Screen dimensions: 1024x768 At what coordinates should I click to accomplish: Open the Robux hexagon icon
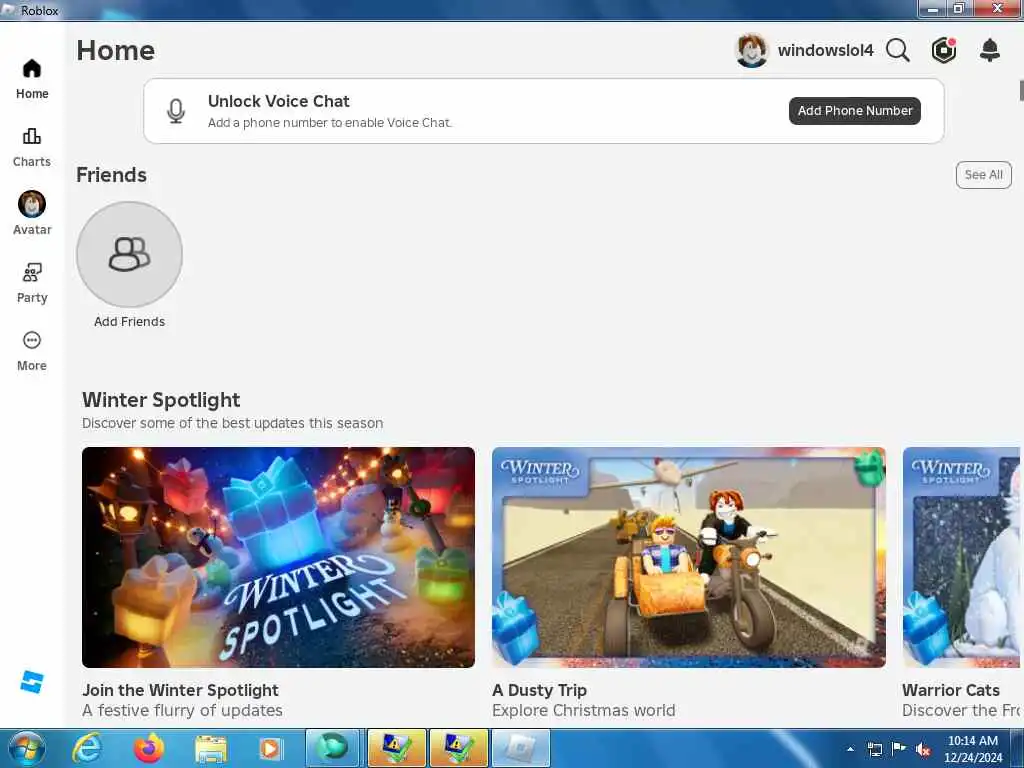coord(944,50)
